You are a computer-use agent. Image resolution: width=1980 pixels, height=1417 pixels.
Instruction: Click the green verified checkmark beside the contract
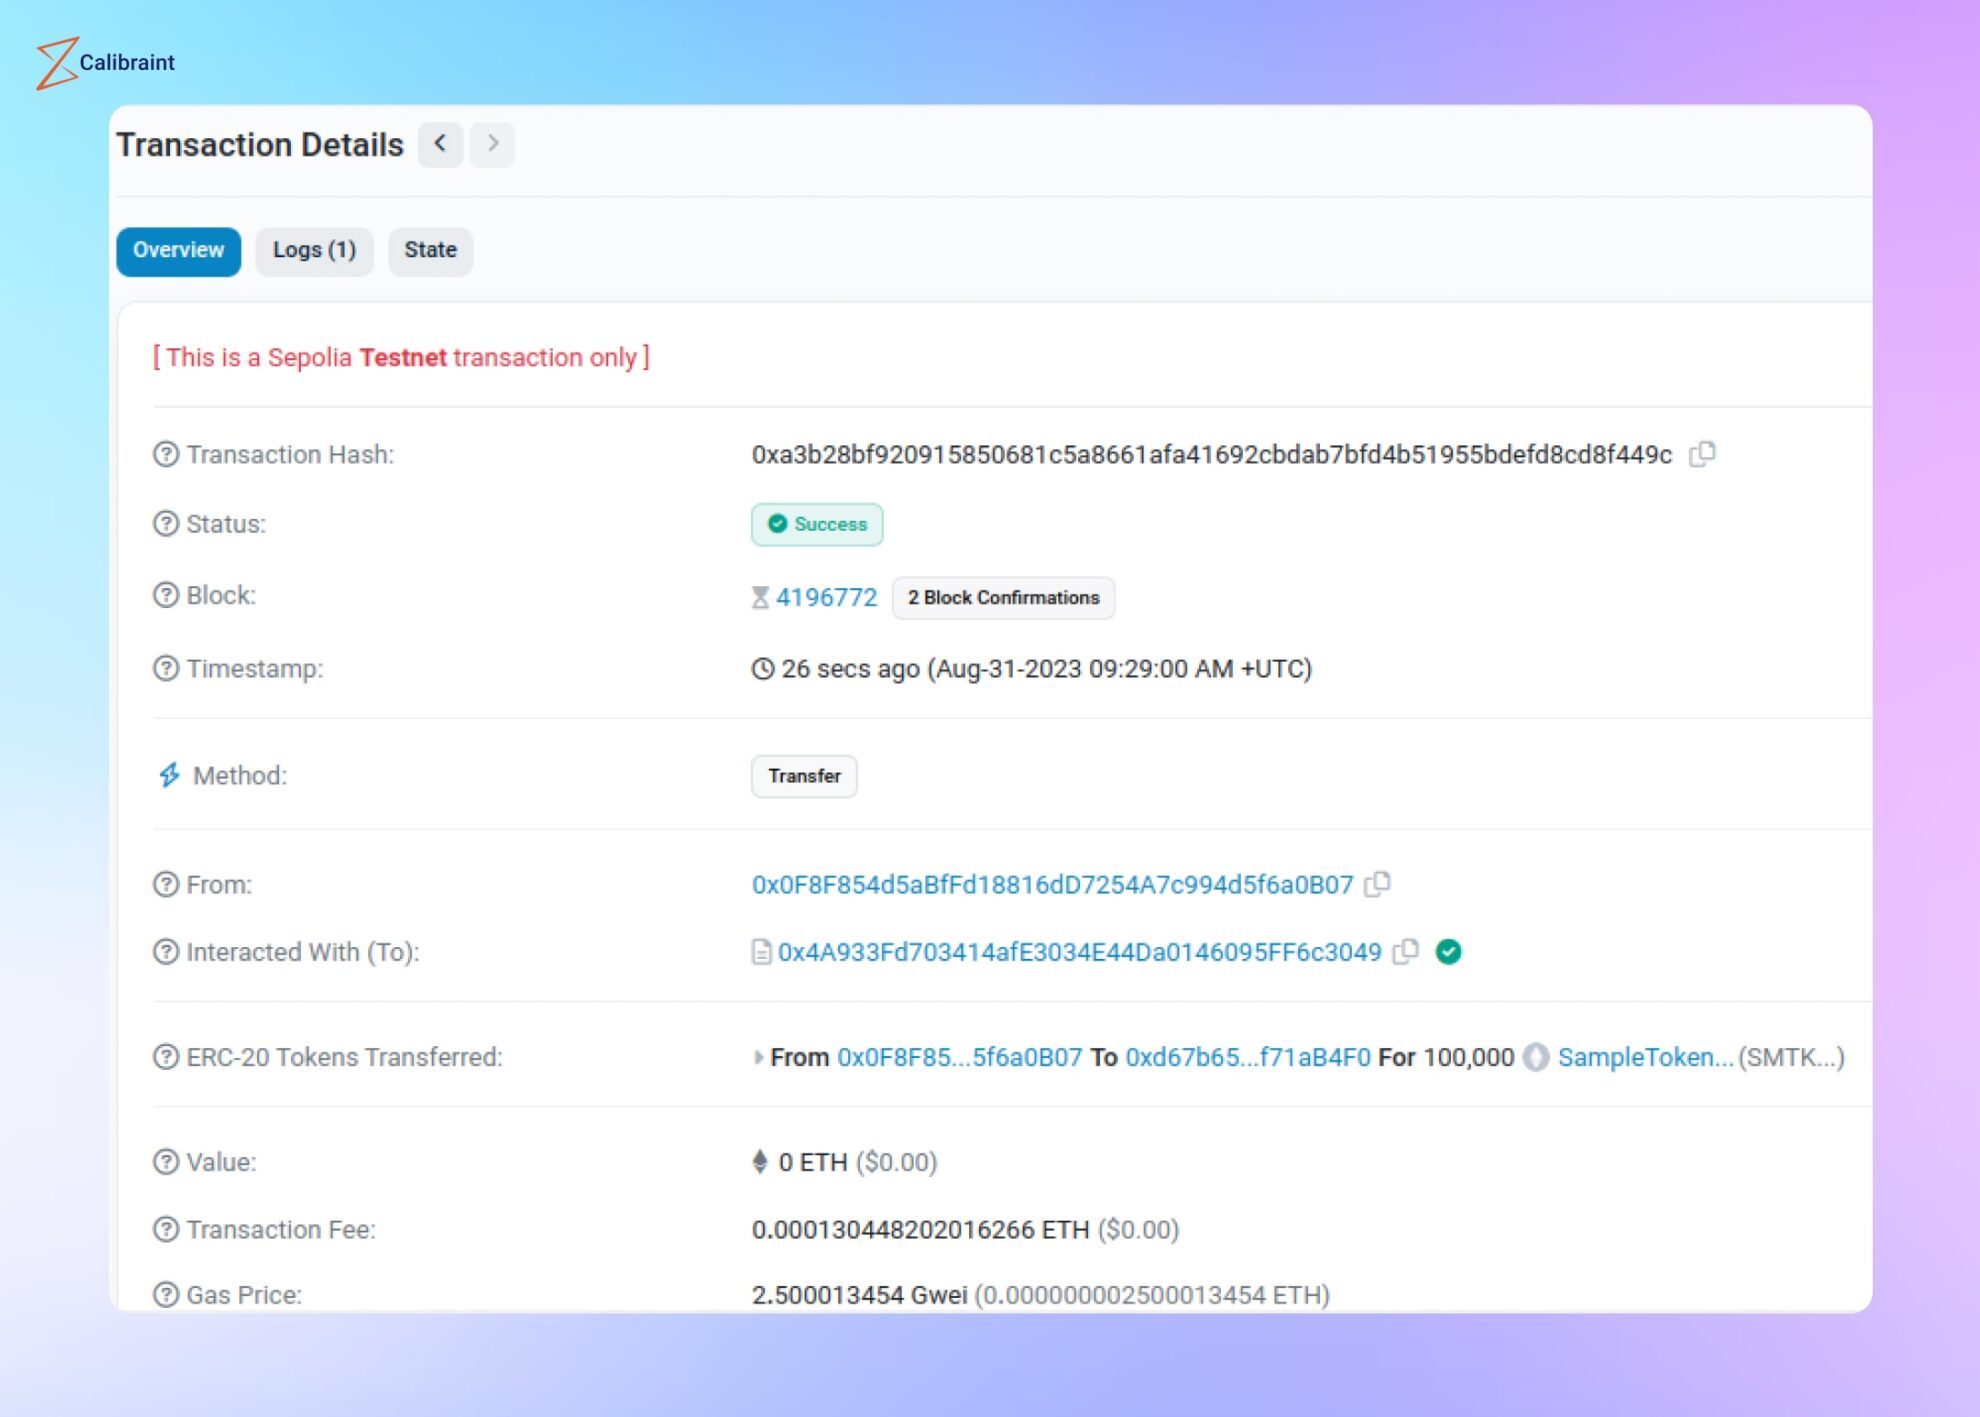(1449, 951)
